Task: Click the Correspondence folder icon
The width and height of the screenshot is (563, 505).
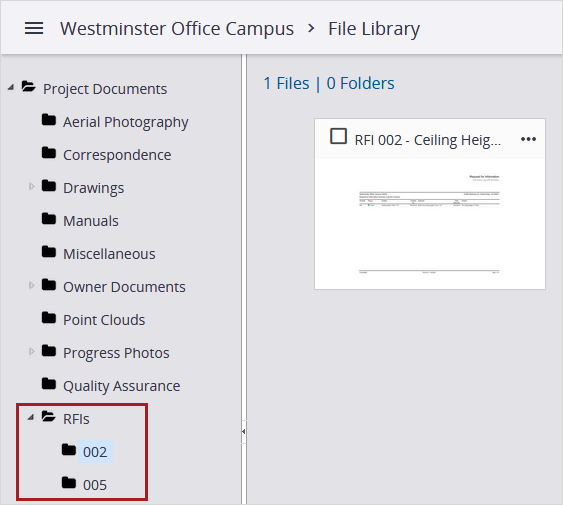Action: click(x=48, y=153)
